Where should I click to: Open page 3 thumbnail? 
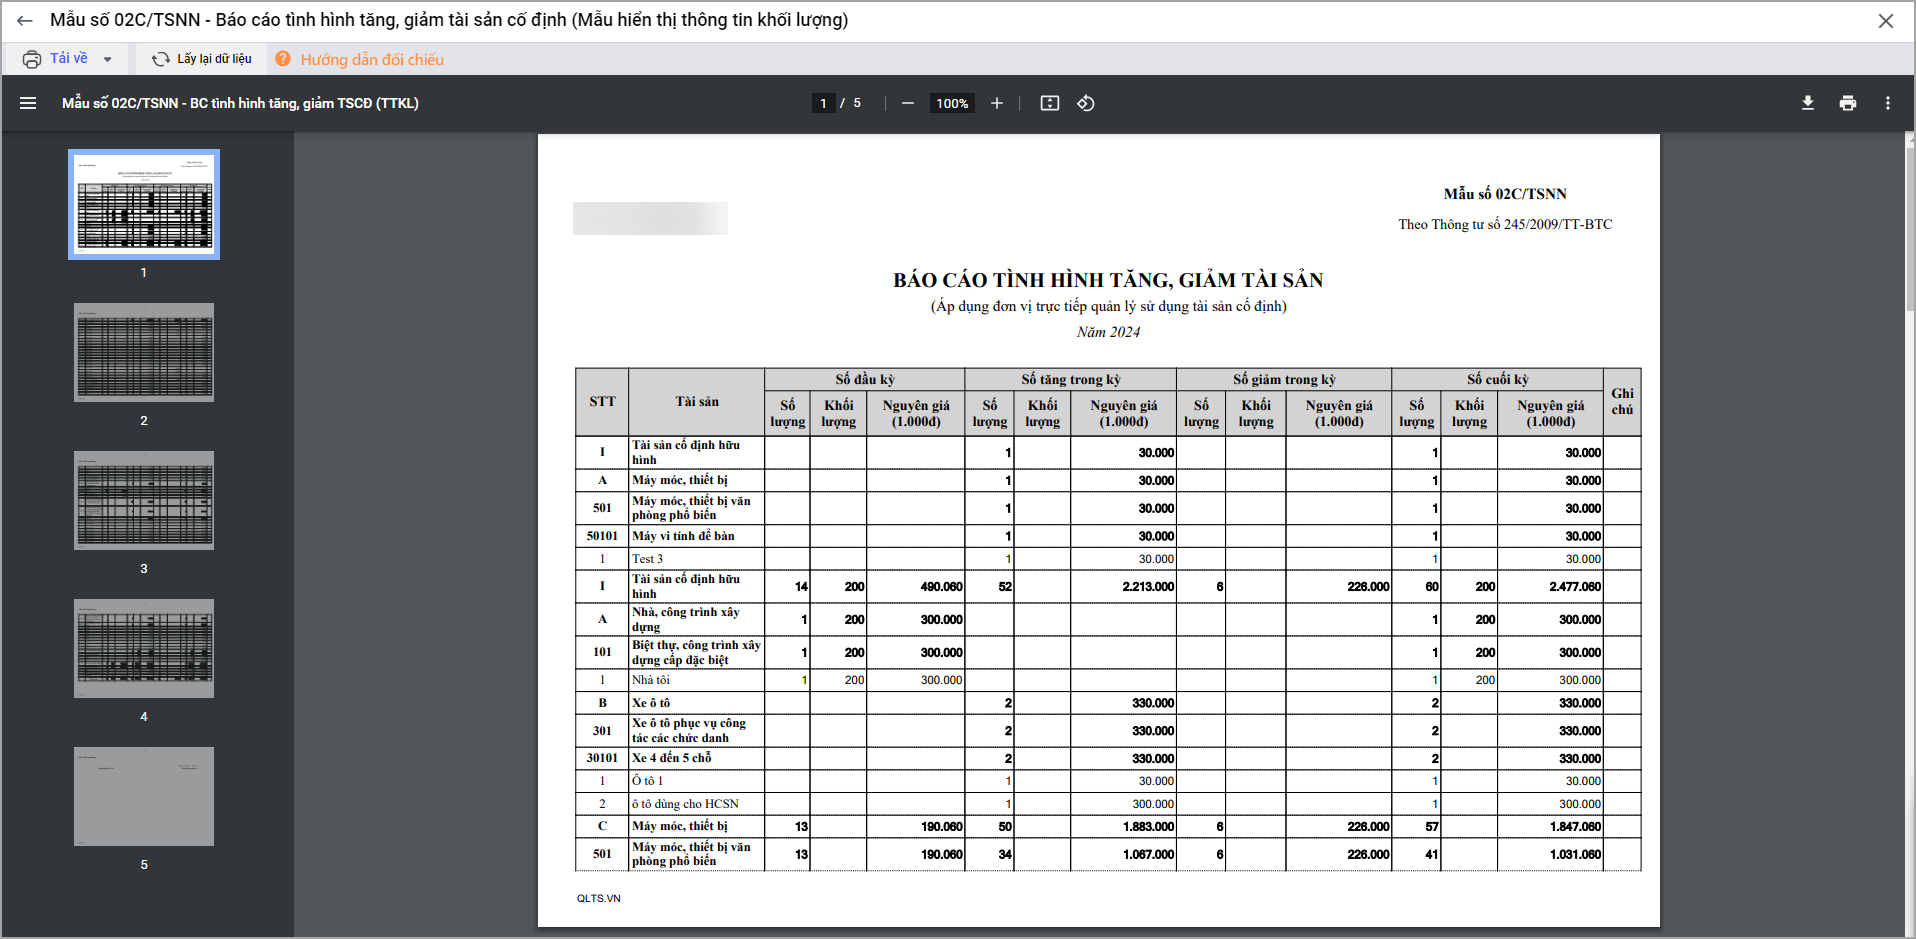pos(144,500)
